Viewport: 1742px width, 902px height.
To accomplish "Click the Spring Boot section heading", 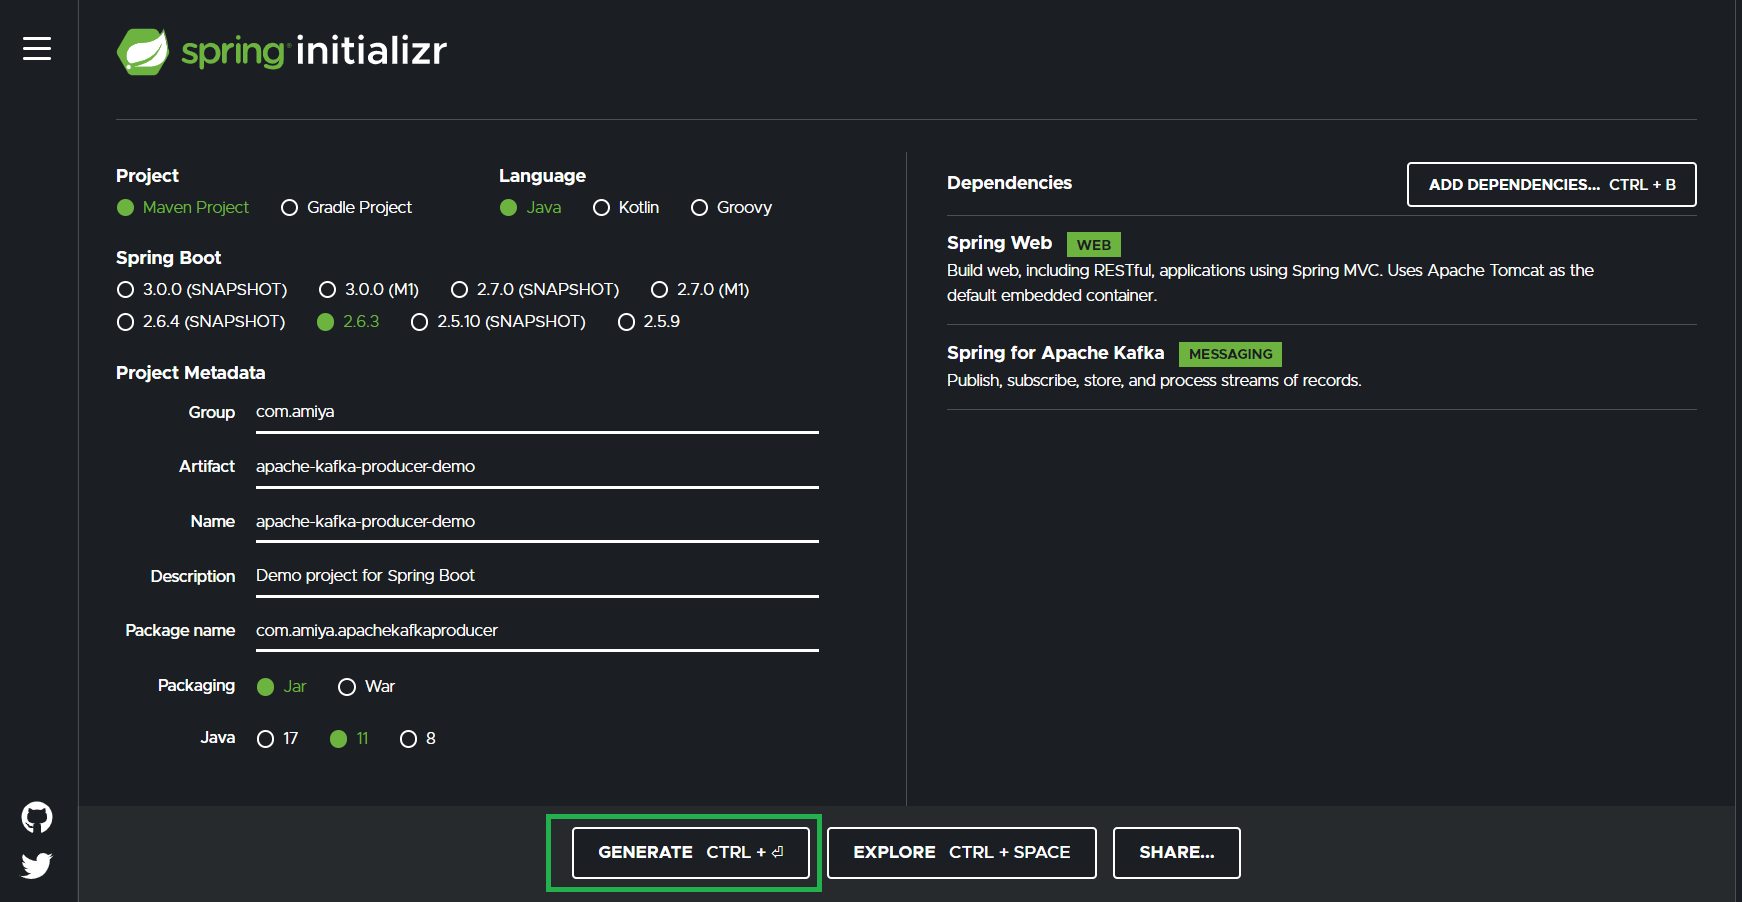I will (168, 258).
